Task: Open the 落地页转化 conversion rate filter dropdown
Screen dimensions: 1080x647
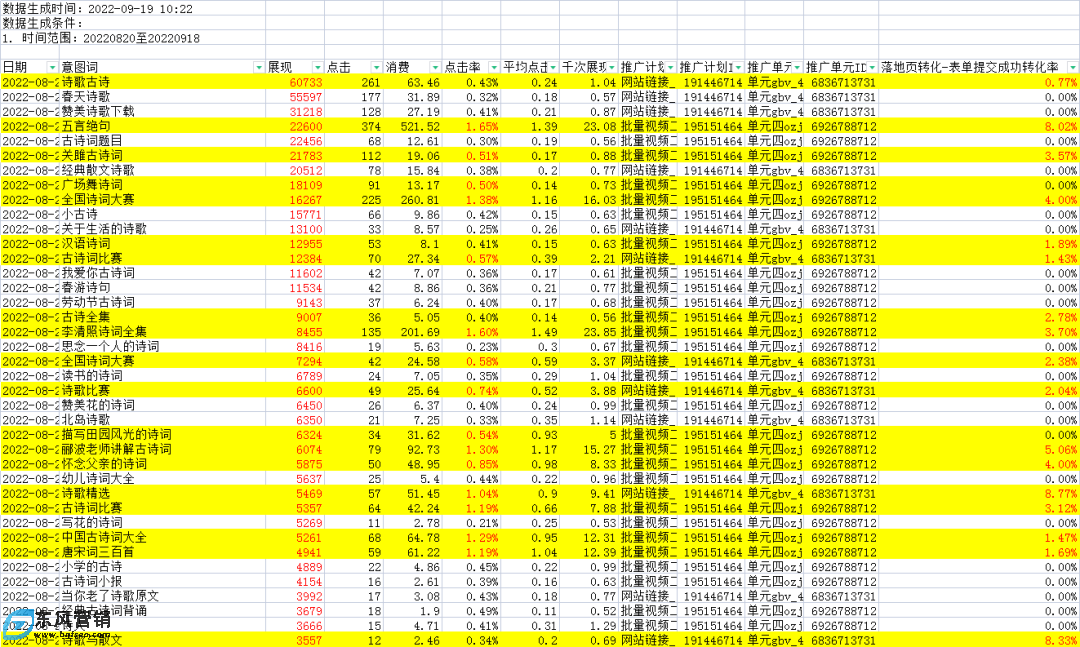Action: 1072,67
